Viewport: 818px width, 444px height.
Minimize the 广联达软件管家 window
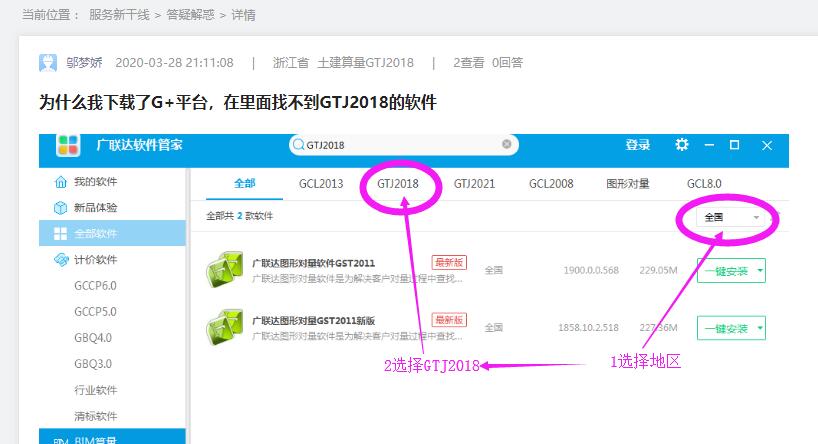pyautogui.click(x=709, y=145)
